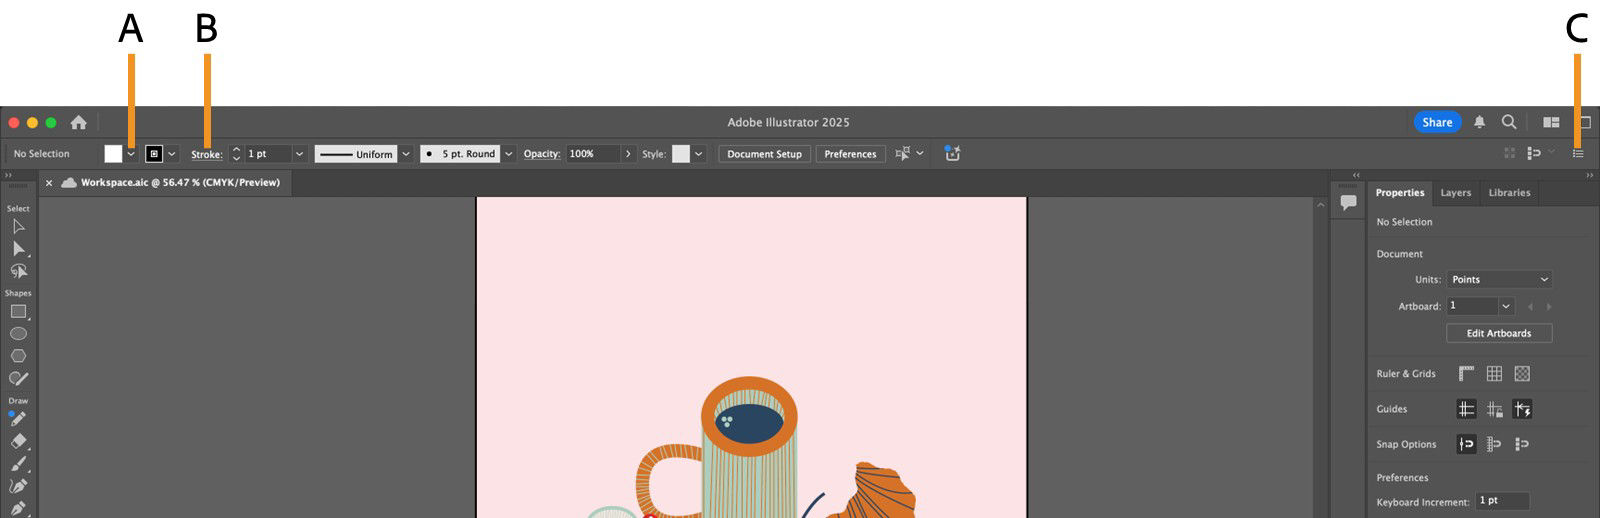Click the Home icon

pos(78,122)
